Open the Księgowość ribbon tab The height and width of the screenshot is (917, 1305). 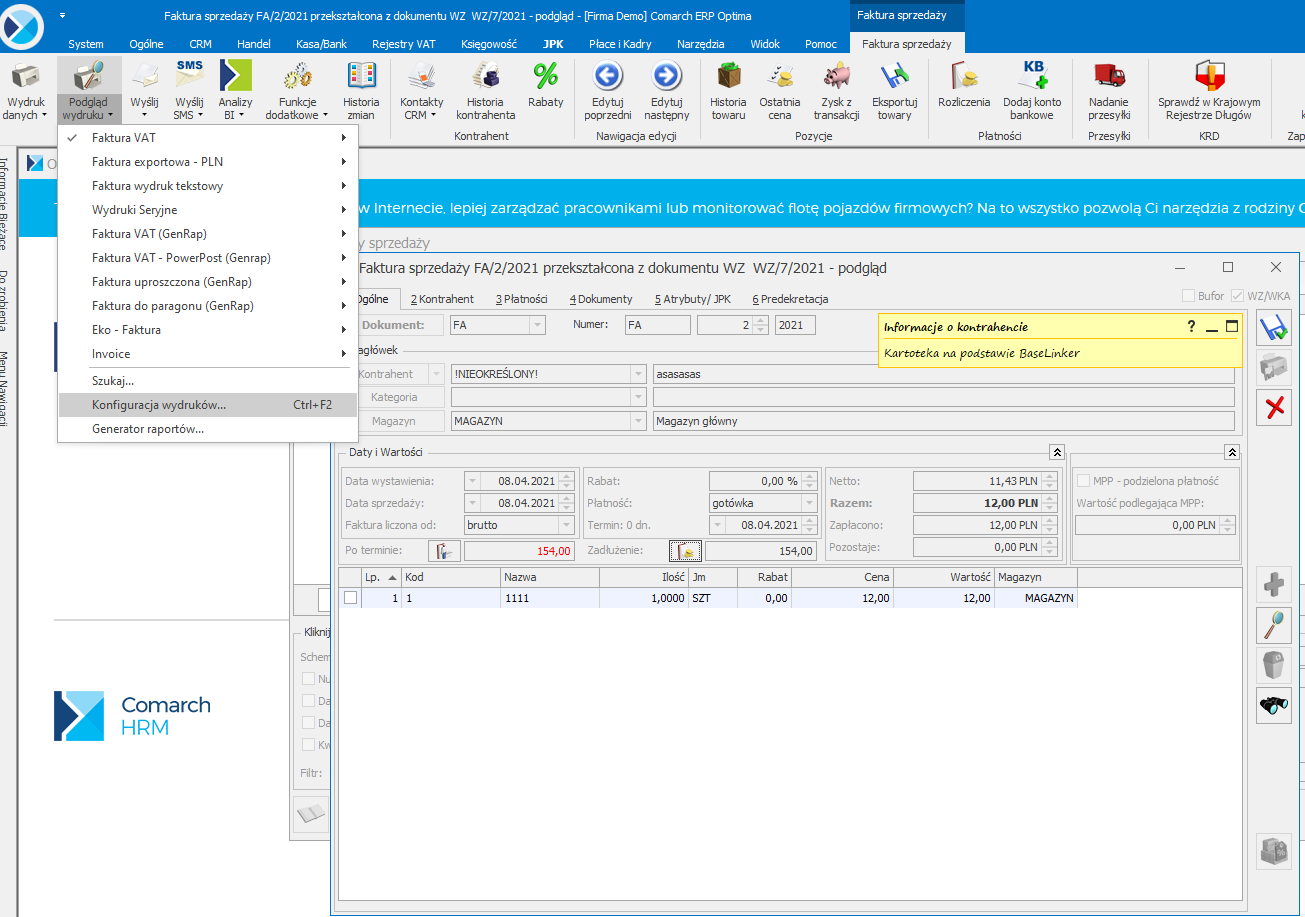[489, 44]
